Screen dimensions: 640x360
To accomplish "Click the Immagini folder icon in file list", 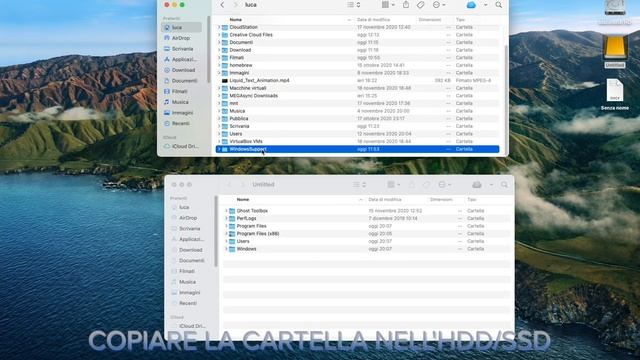I will (225, 73).
